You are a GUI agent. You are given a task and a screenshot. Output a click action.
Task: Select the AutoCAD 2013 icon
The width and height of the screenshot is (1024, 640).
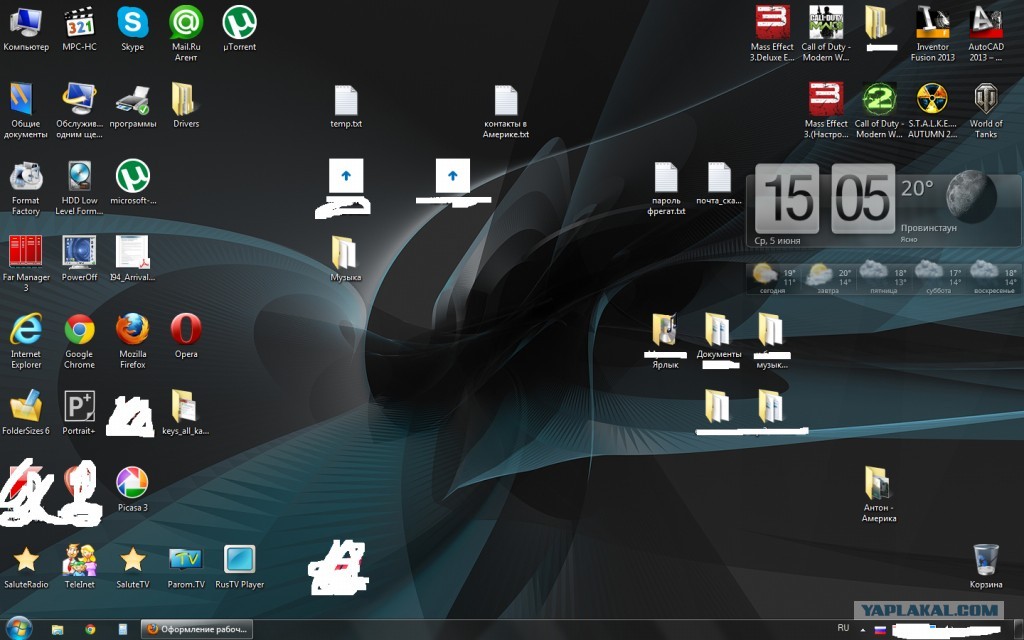pyautogui.click(x=986, y=24)
